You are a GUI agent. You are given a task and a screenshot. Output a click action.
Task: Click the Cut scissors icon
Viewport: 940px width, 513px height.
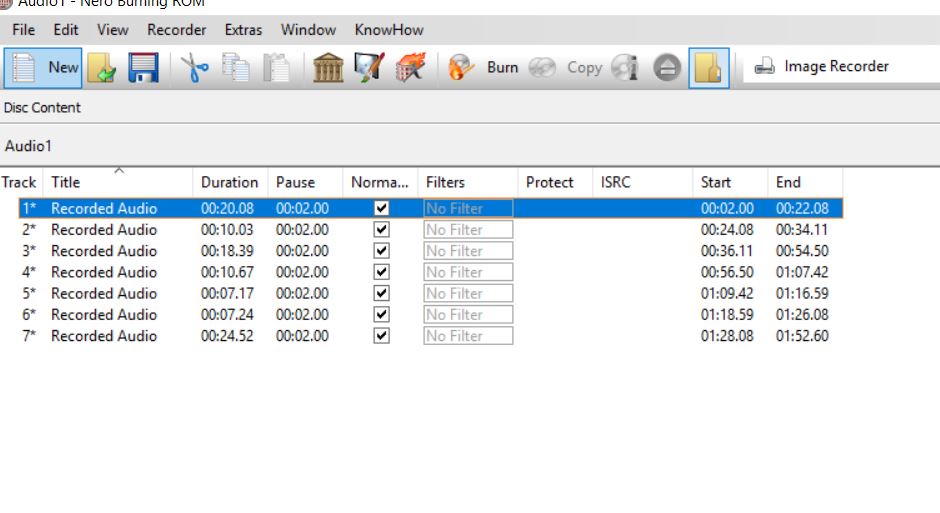pyautogui.click(x=194, y=68)
